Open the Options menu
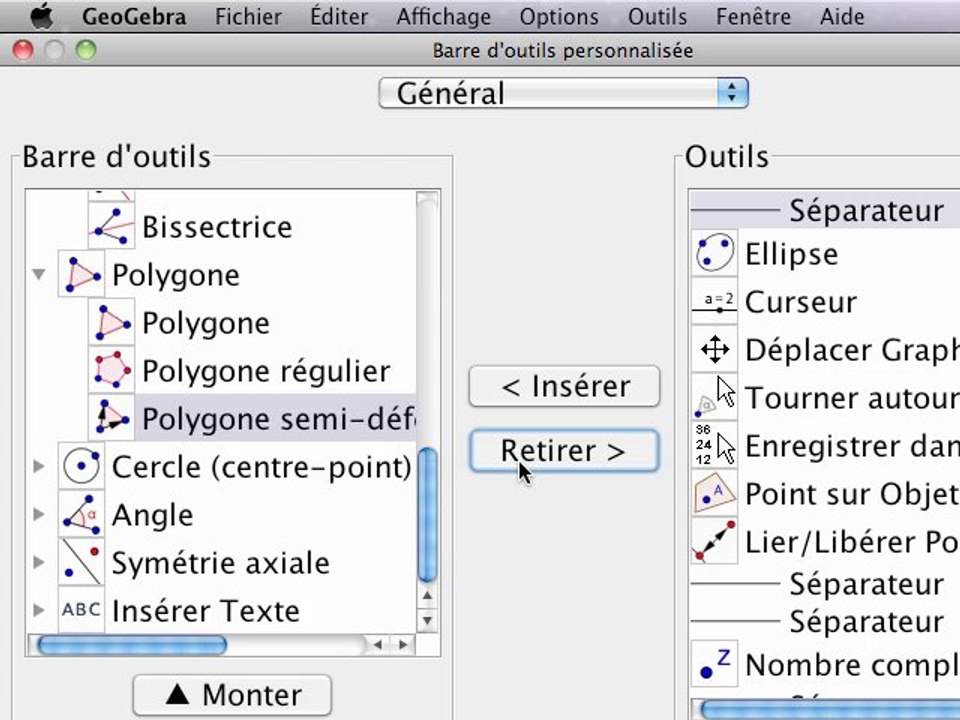Image resolution: width=960 pixels, height=720 pixels. pyautogui.click(x=559, y=17)
